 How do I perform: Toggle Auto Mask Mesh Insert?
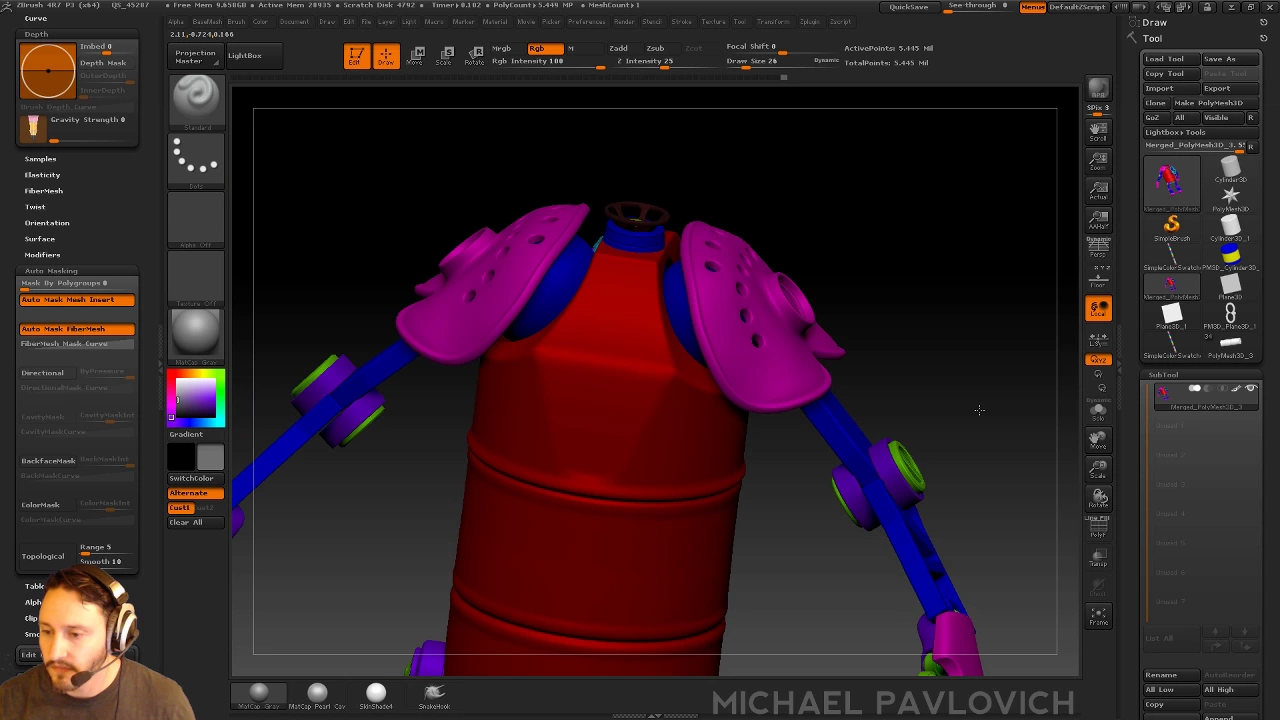[x=77, y=300]
